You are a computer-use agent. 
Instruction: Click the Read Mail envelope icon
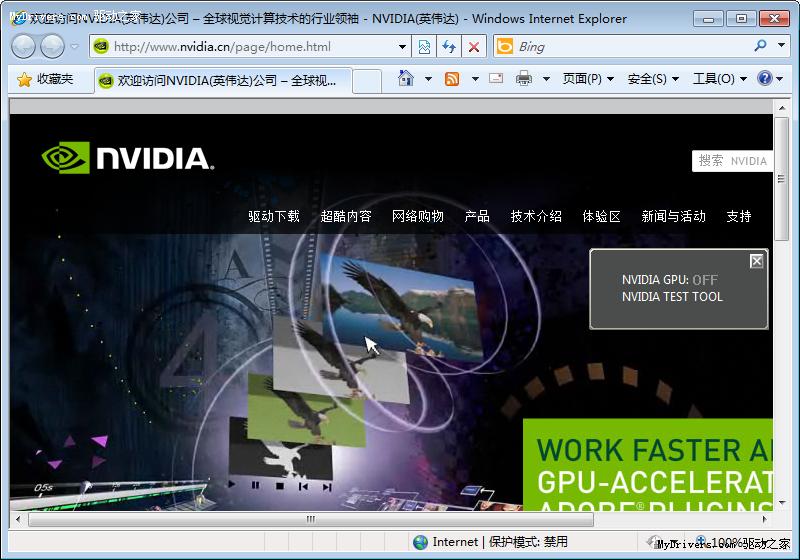point(496,79)
